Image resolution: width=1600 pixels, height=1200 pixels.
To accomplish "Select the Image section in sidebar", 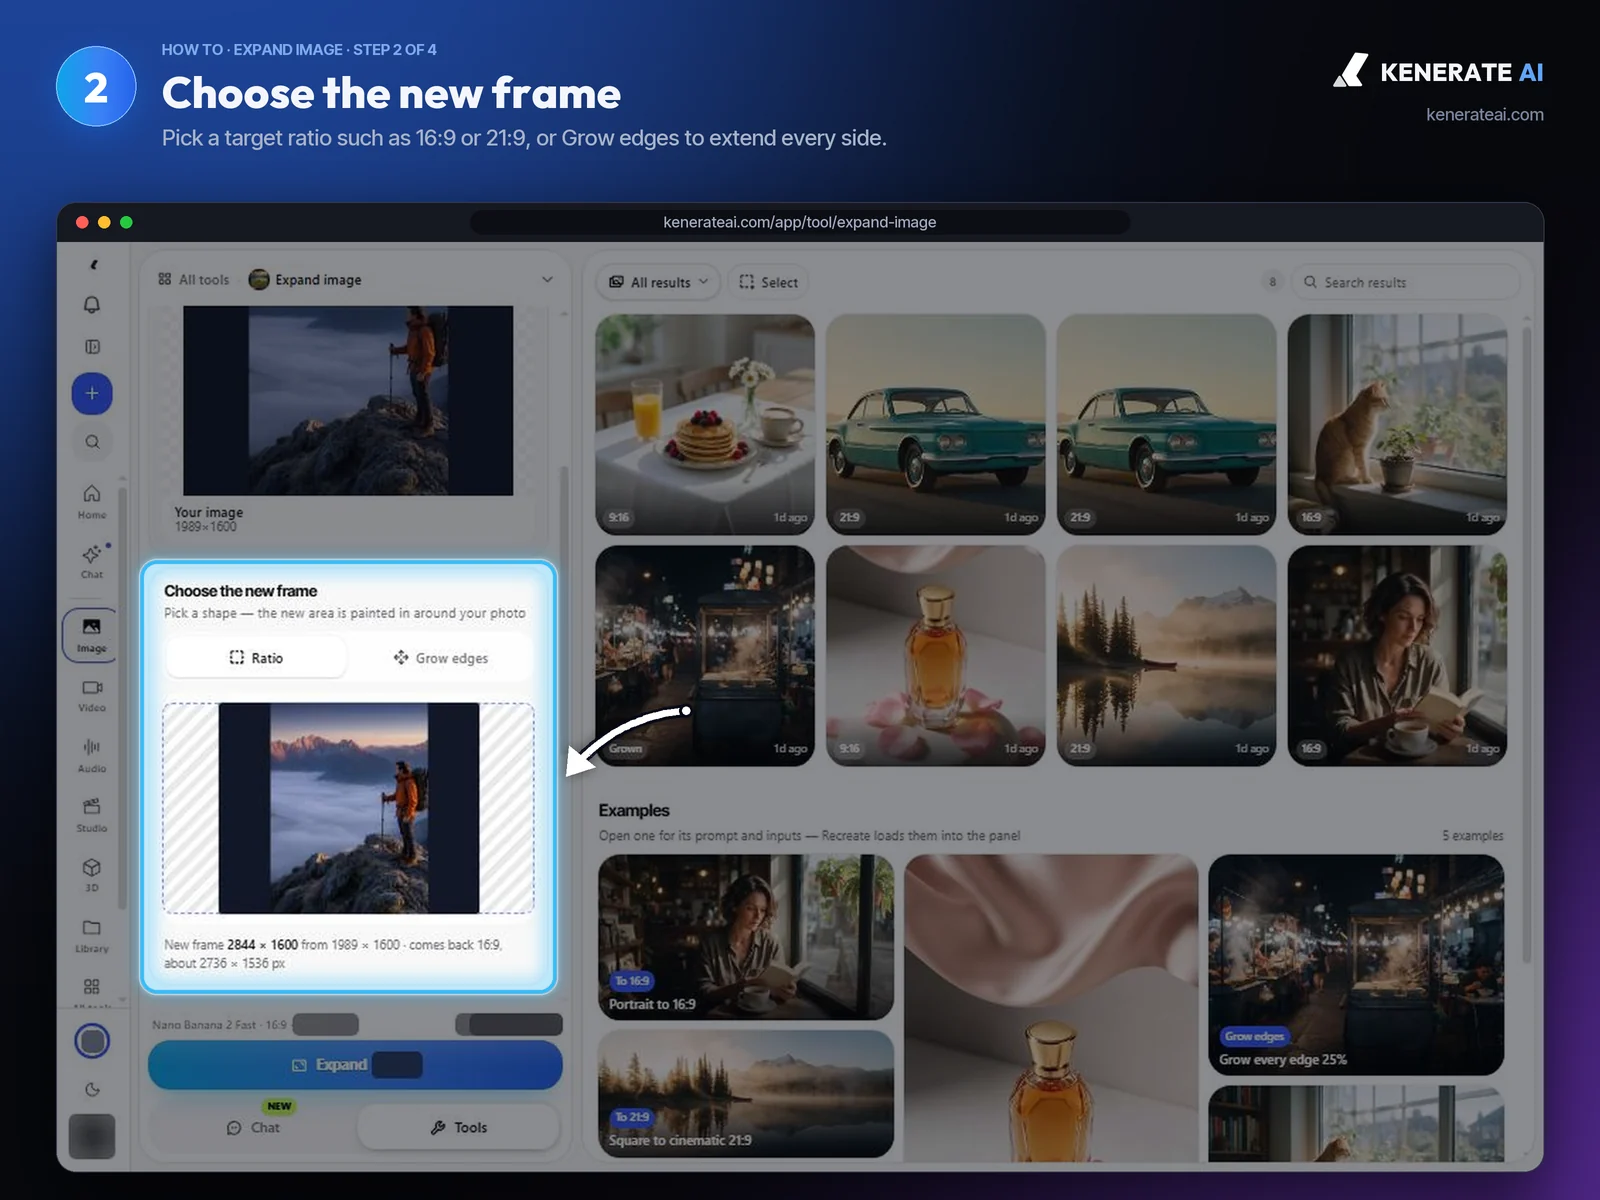I will (x=91, y=634).
